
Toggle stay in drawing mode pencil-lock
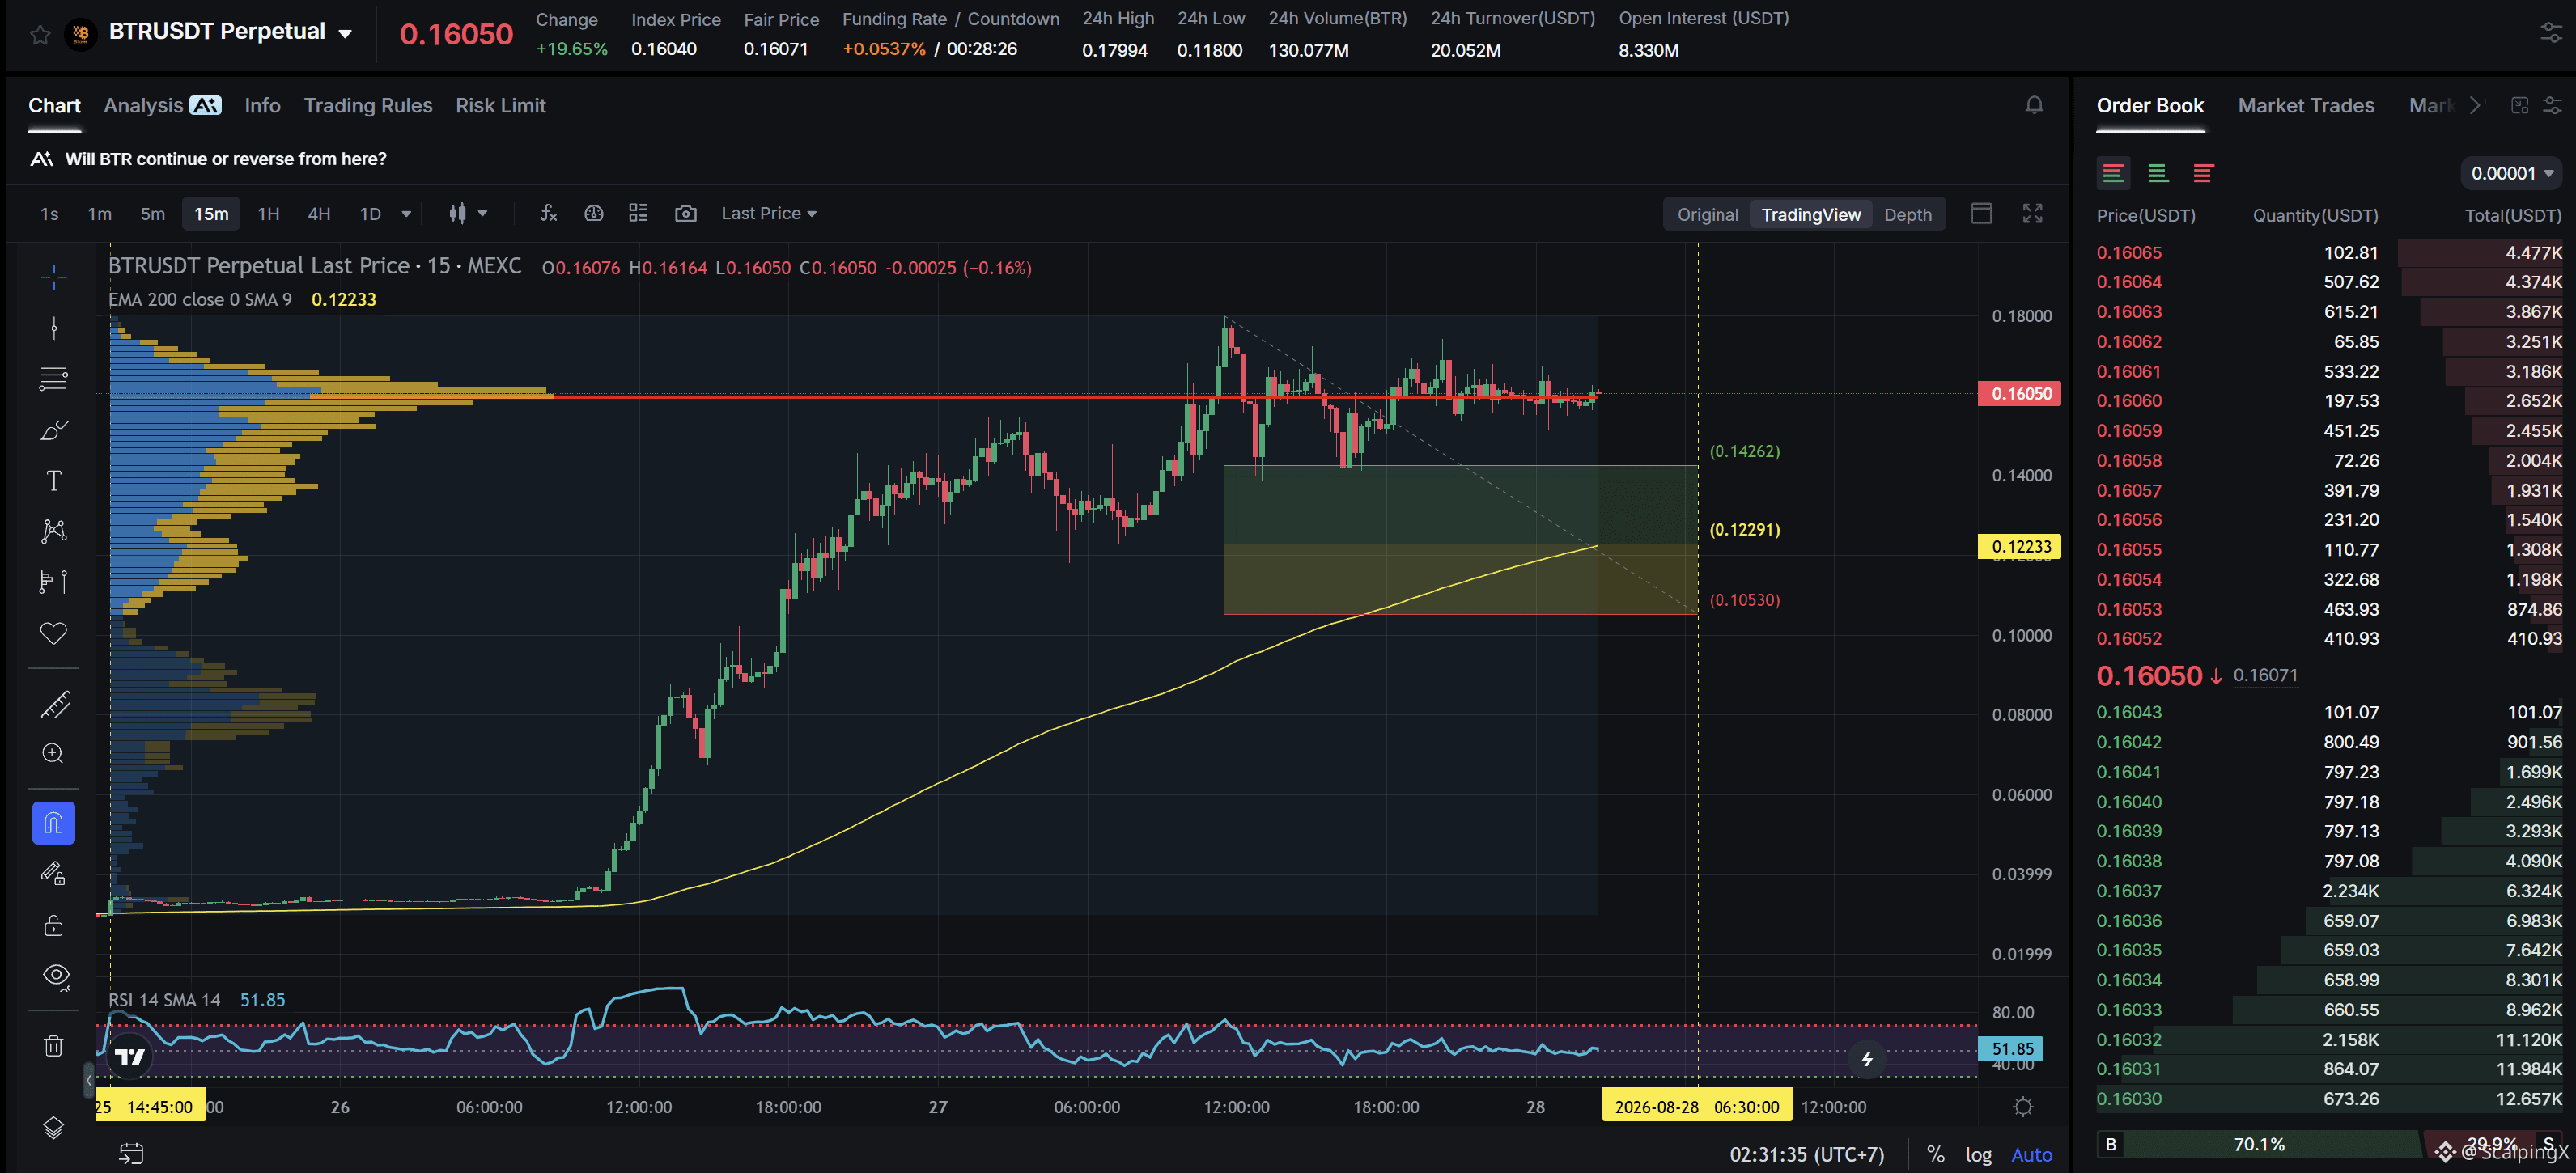[54, 874]
